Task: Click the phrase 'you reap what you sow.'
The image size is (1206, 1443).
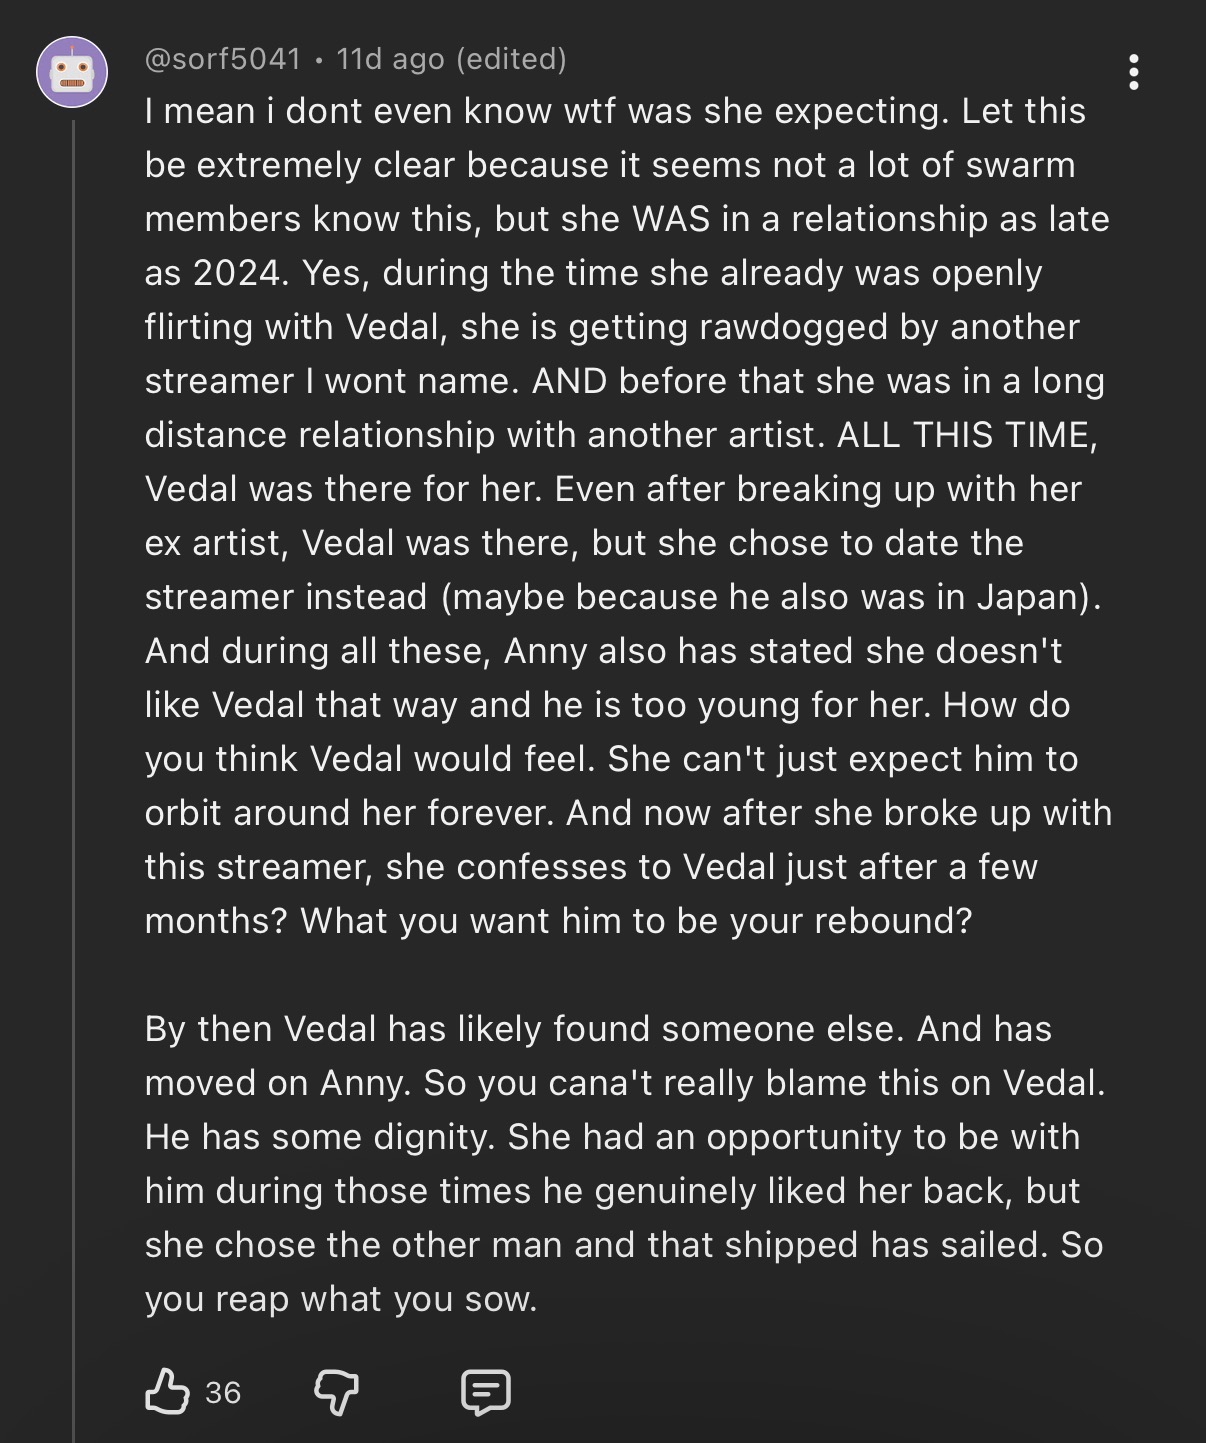Action: (341, 1299)
